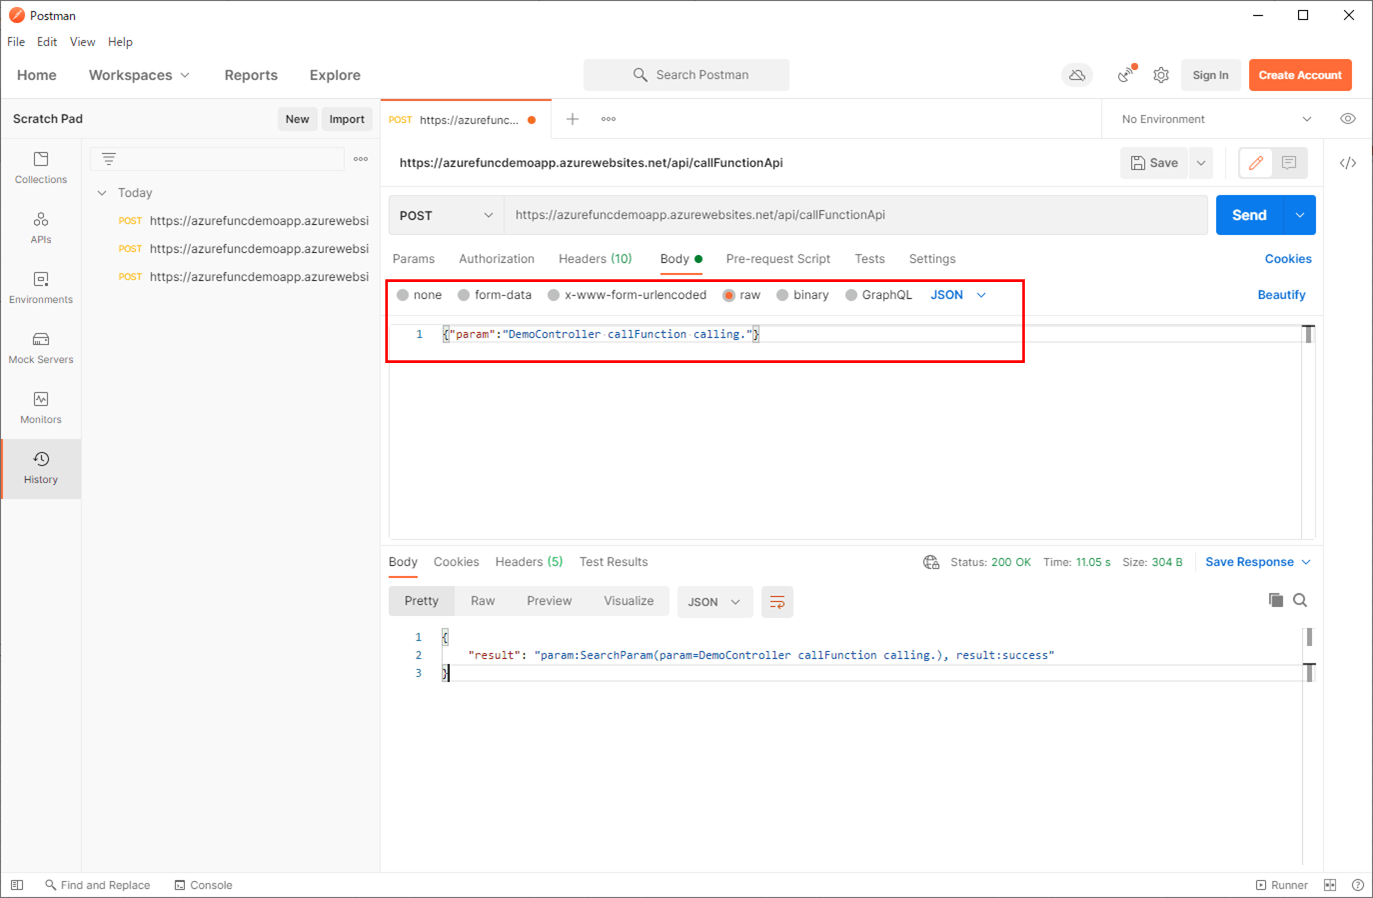Open the code snippet panel icon
The width and height of the screenshot is (1373, 898).
(1348, 163)
